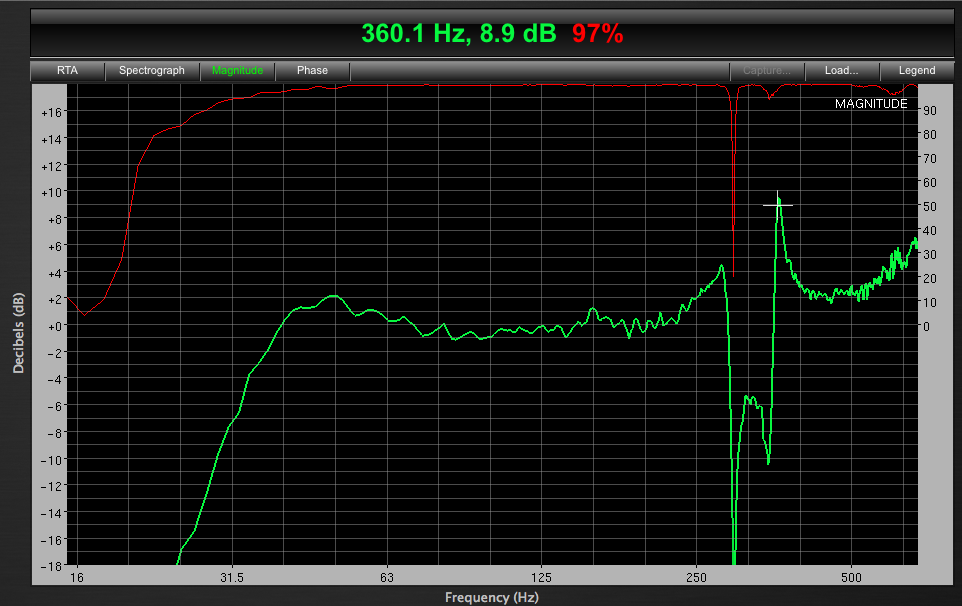
Task: Click the 50 coherence scale label
Action: coord(930,207)
